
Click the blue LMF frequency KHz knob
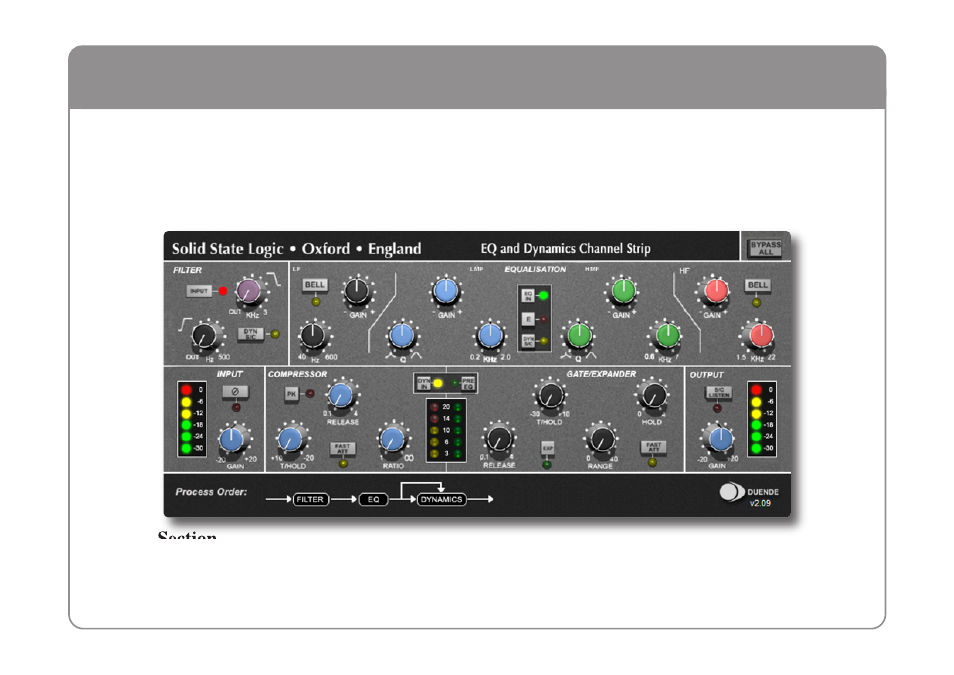coord(490,336)
